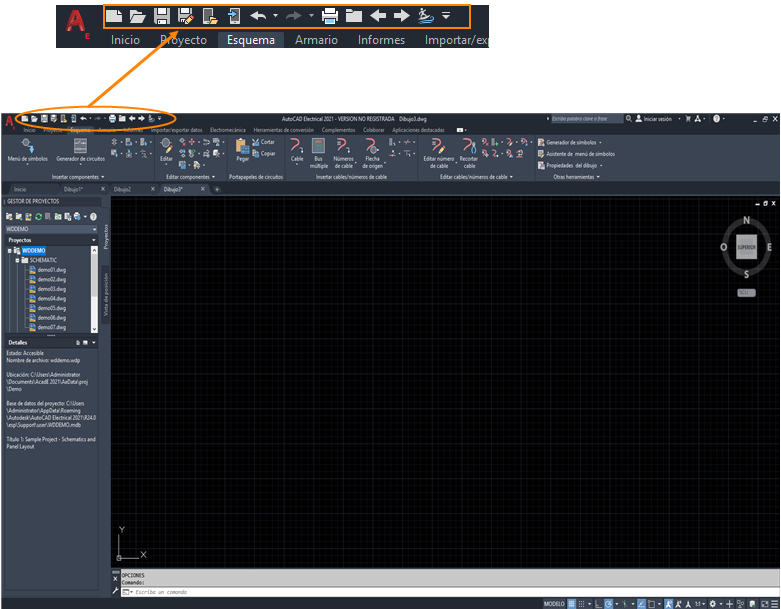This screenshot has width=781, height=609.
Task: Open the Generador de símbolos tool
Action: pyautogui.click(x=569, y=142)
